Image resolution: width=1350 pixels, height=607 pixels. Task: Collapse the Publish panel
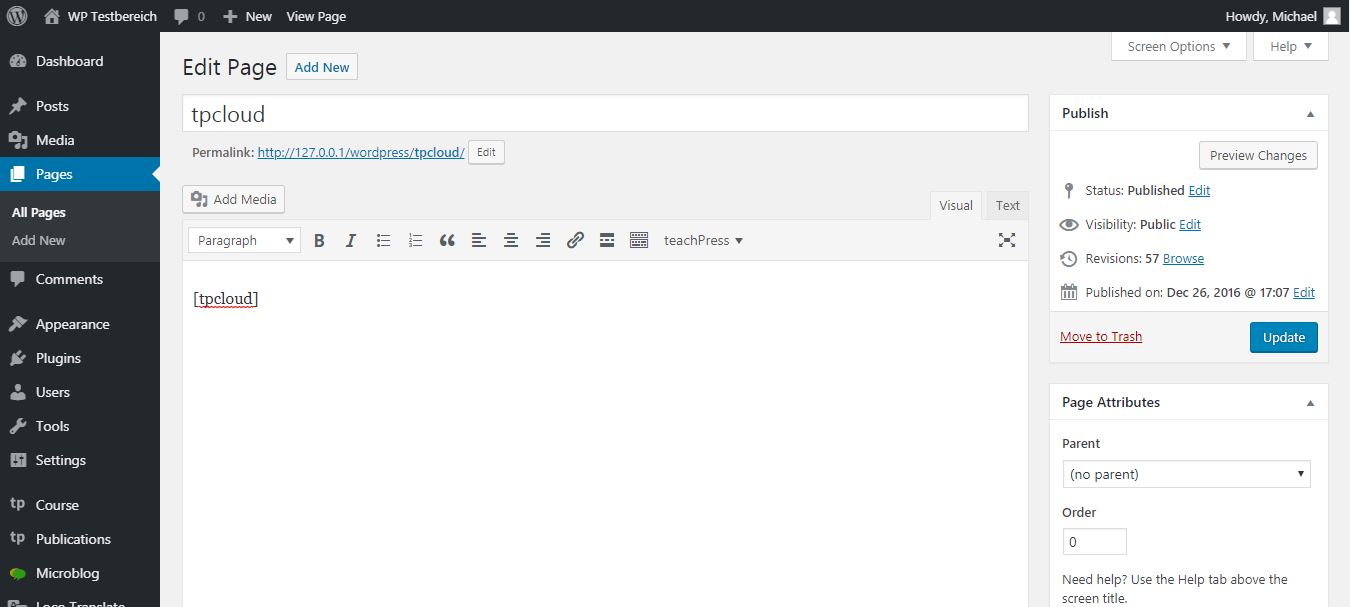click(1310, 113)
